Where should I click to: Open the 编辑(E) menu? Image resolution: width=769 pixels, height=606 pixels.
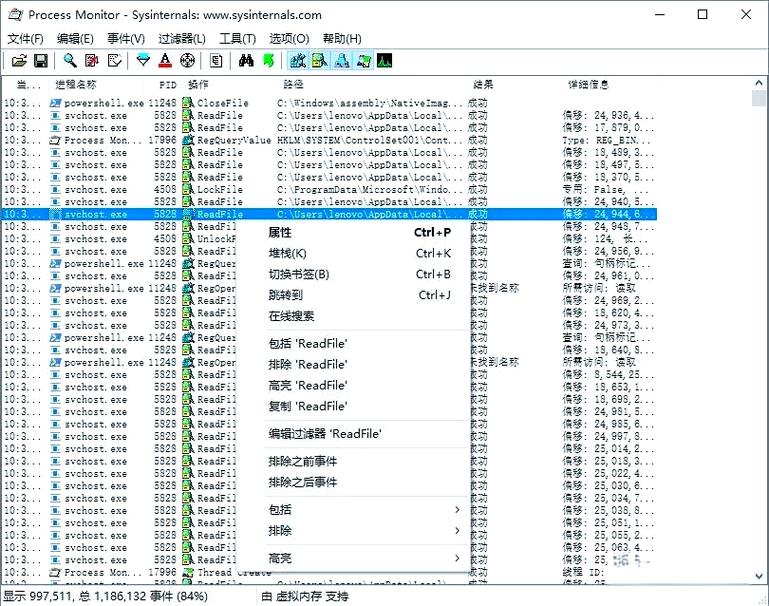(x=75, y=38)
